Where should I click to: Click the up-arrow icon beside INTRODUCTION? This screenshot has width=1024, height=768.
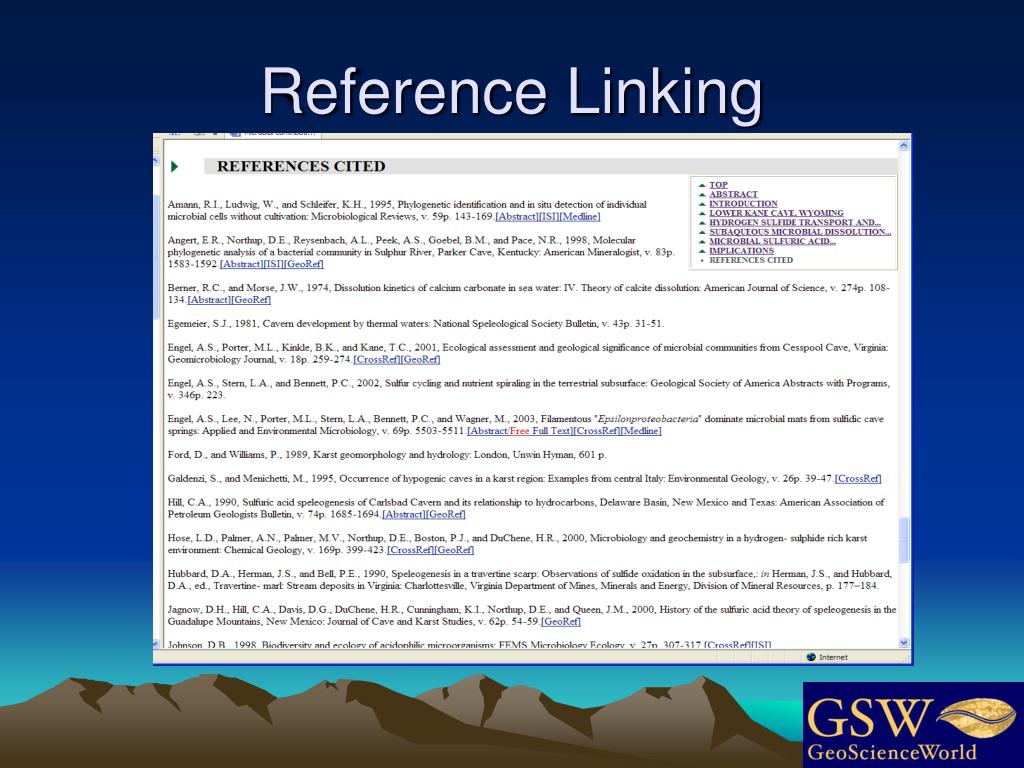702,204
